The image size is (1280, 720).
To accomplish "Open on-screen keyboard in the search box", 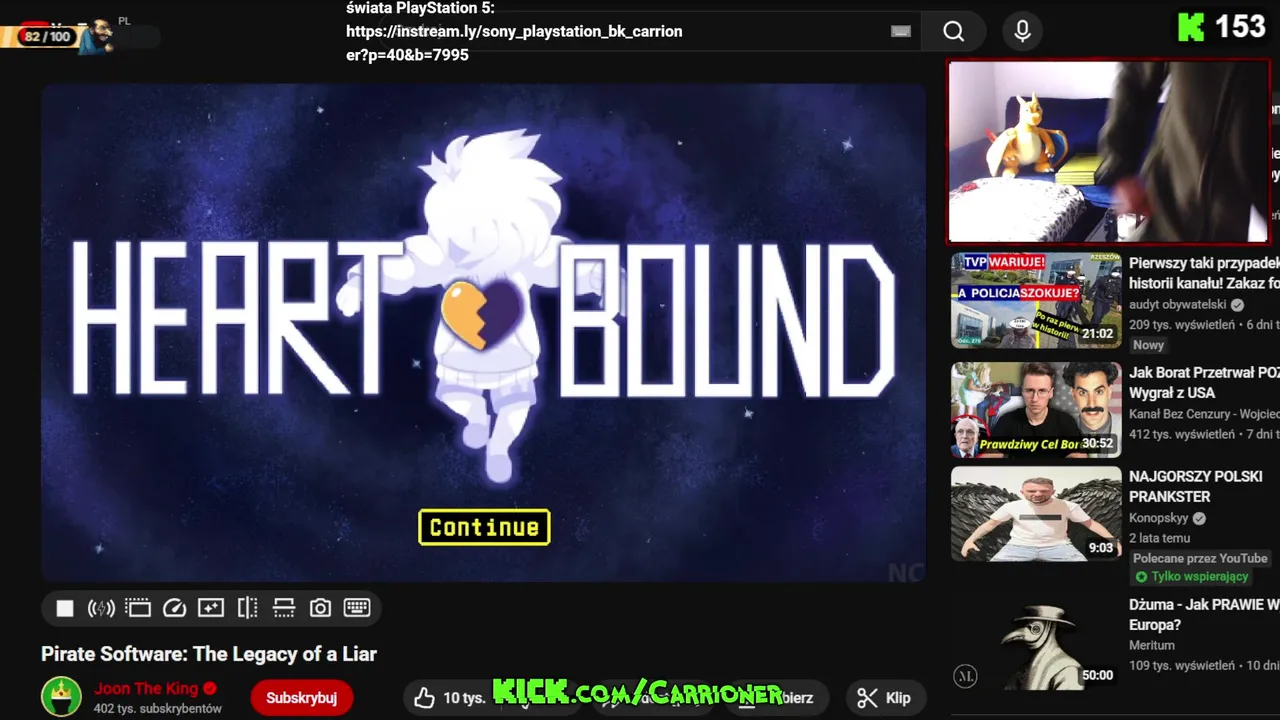I will [x=901, y=31].
